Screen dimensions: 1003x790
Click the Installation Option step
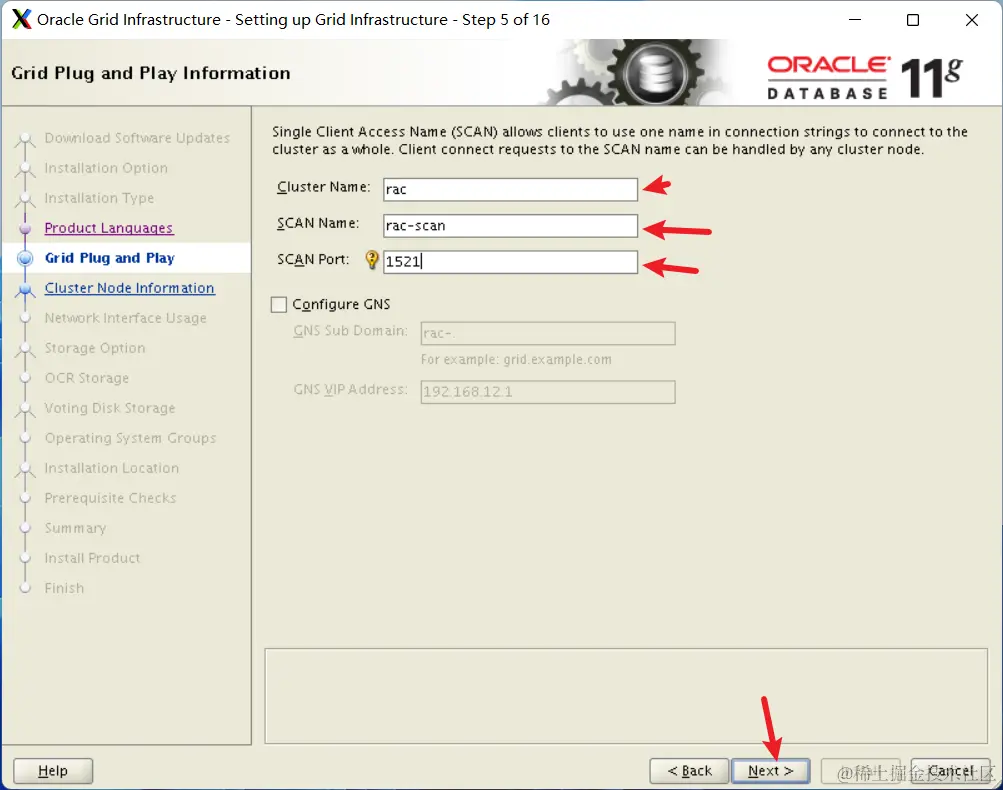[106, 168]
